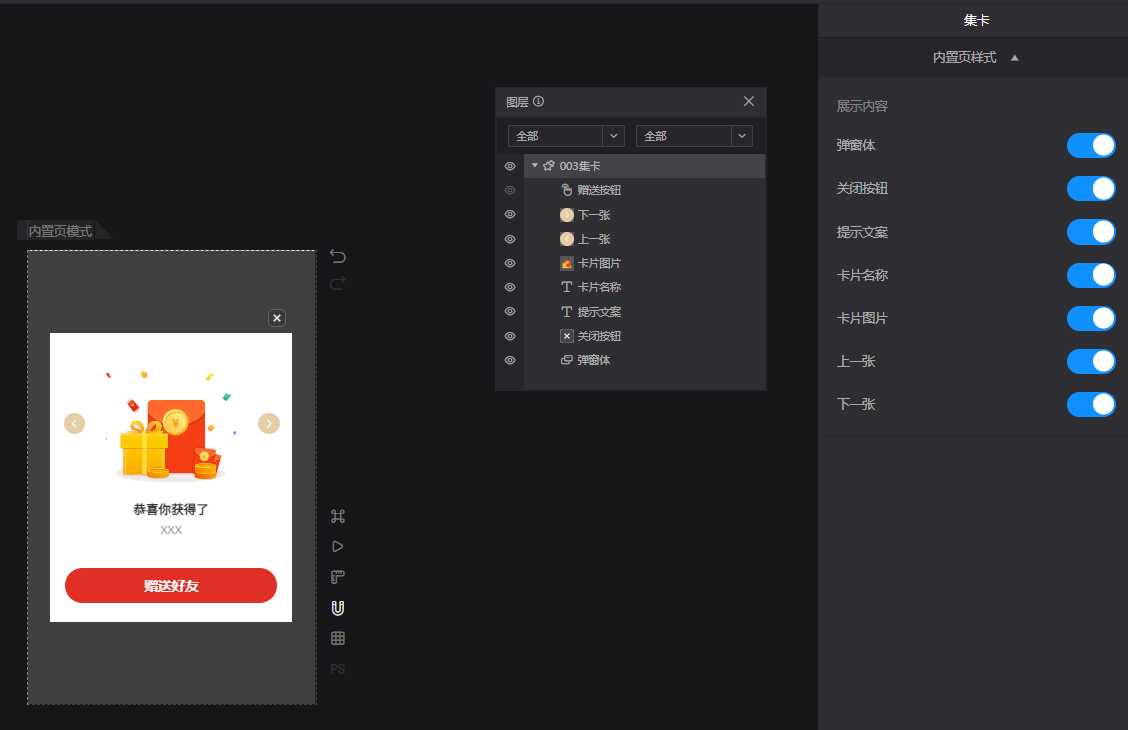1128x730 pixels.
Task: Select the 上一张 layer row
Action: 645,239
